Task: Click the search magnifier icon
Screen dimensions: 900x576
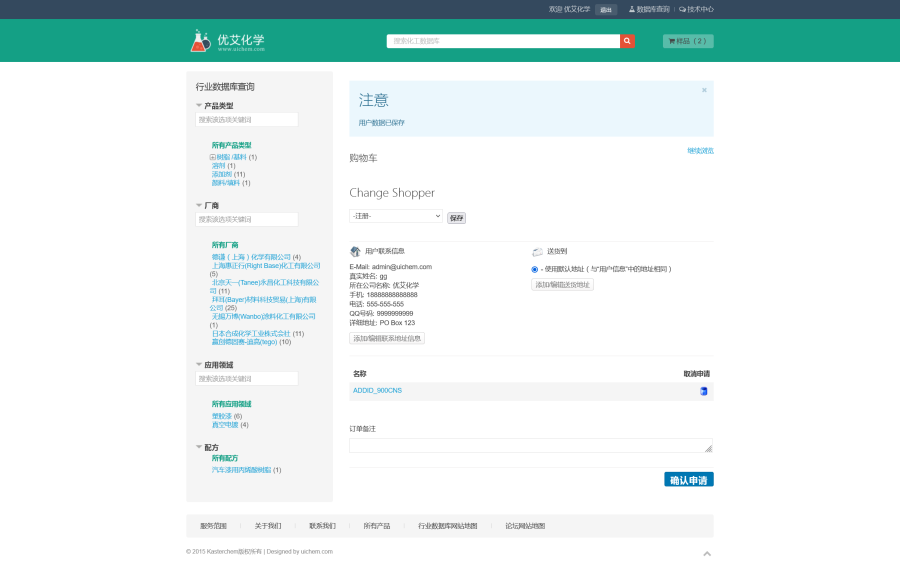Action: (627, 41)
